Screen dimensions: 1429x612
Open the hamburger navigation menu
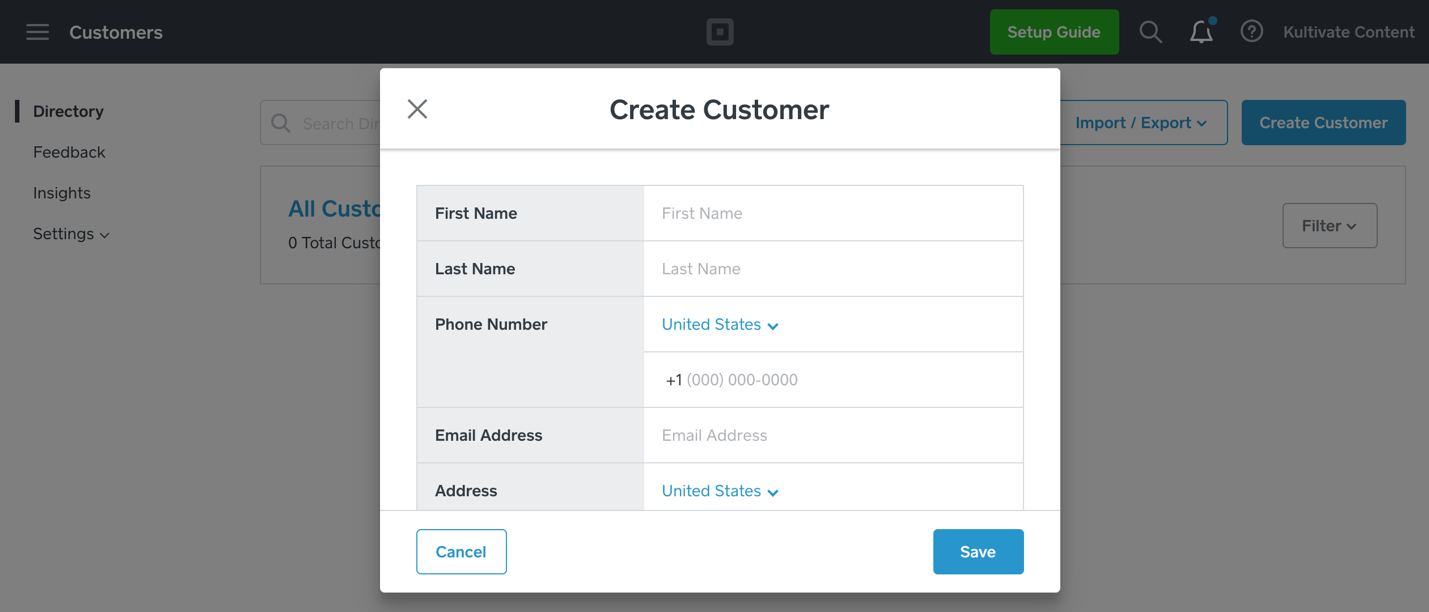tap(38, 32)
